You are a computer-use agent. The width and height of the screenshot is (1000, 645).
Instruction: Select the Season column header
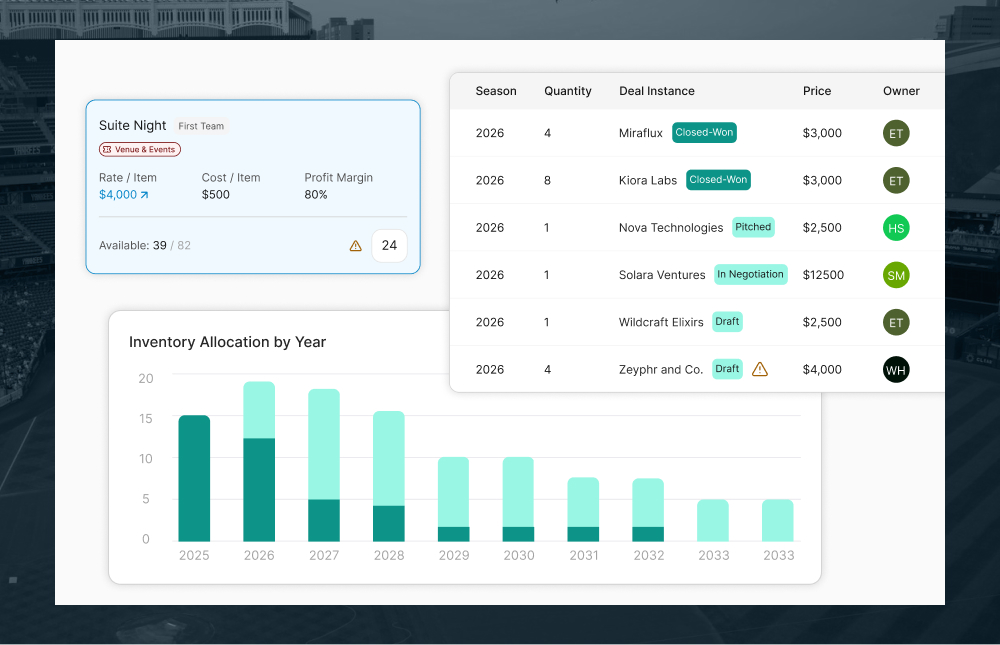point(496,91)
